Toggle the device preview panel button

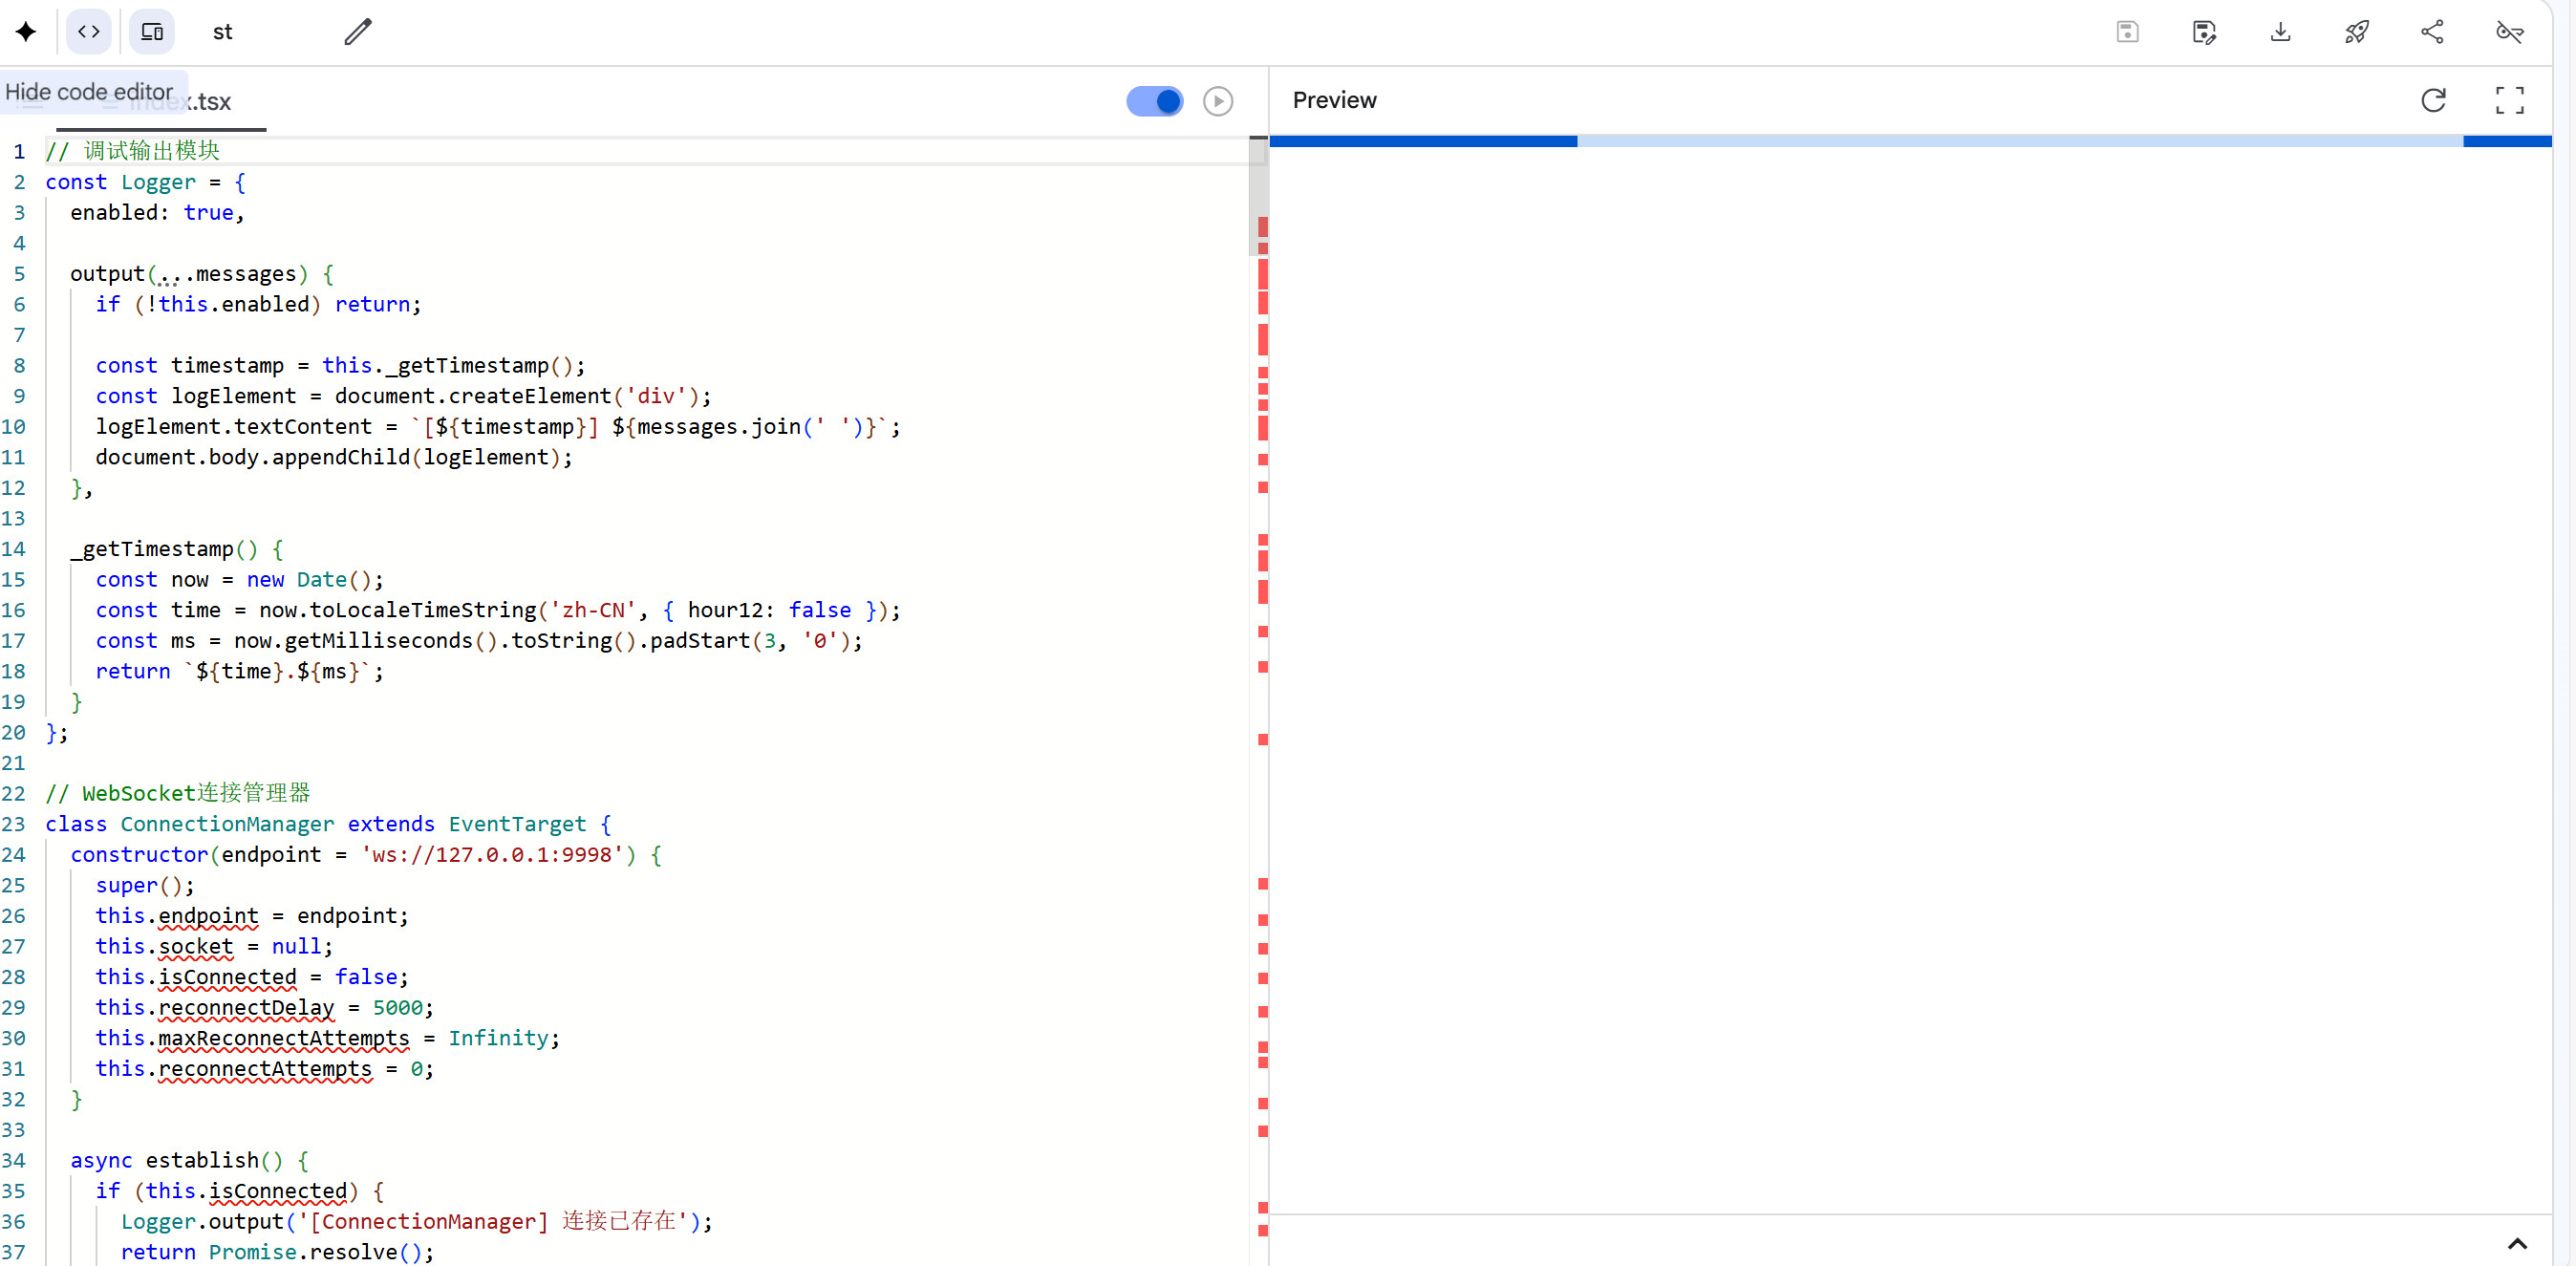[x=152, y=32]
